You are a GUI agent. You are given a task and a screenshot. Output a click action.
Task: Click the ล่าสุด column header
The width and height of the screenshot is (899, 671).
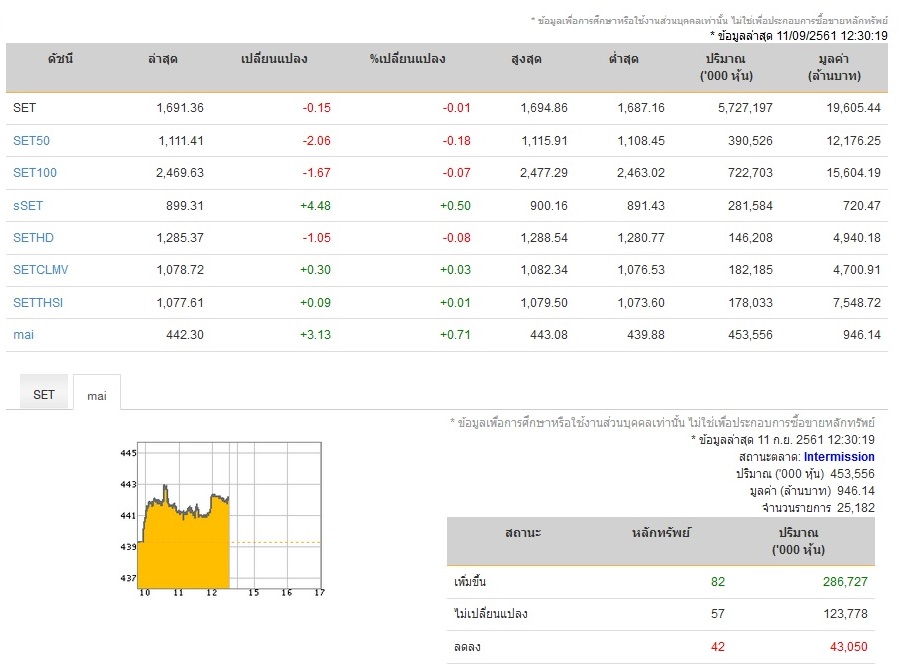click(x=163, y=58)
